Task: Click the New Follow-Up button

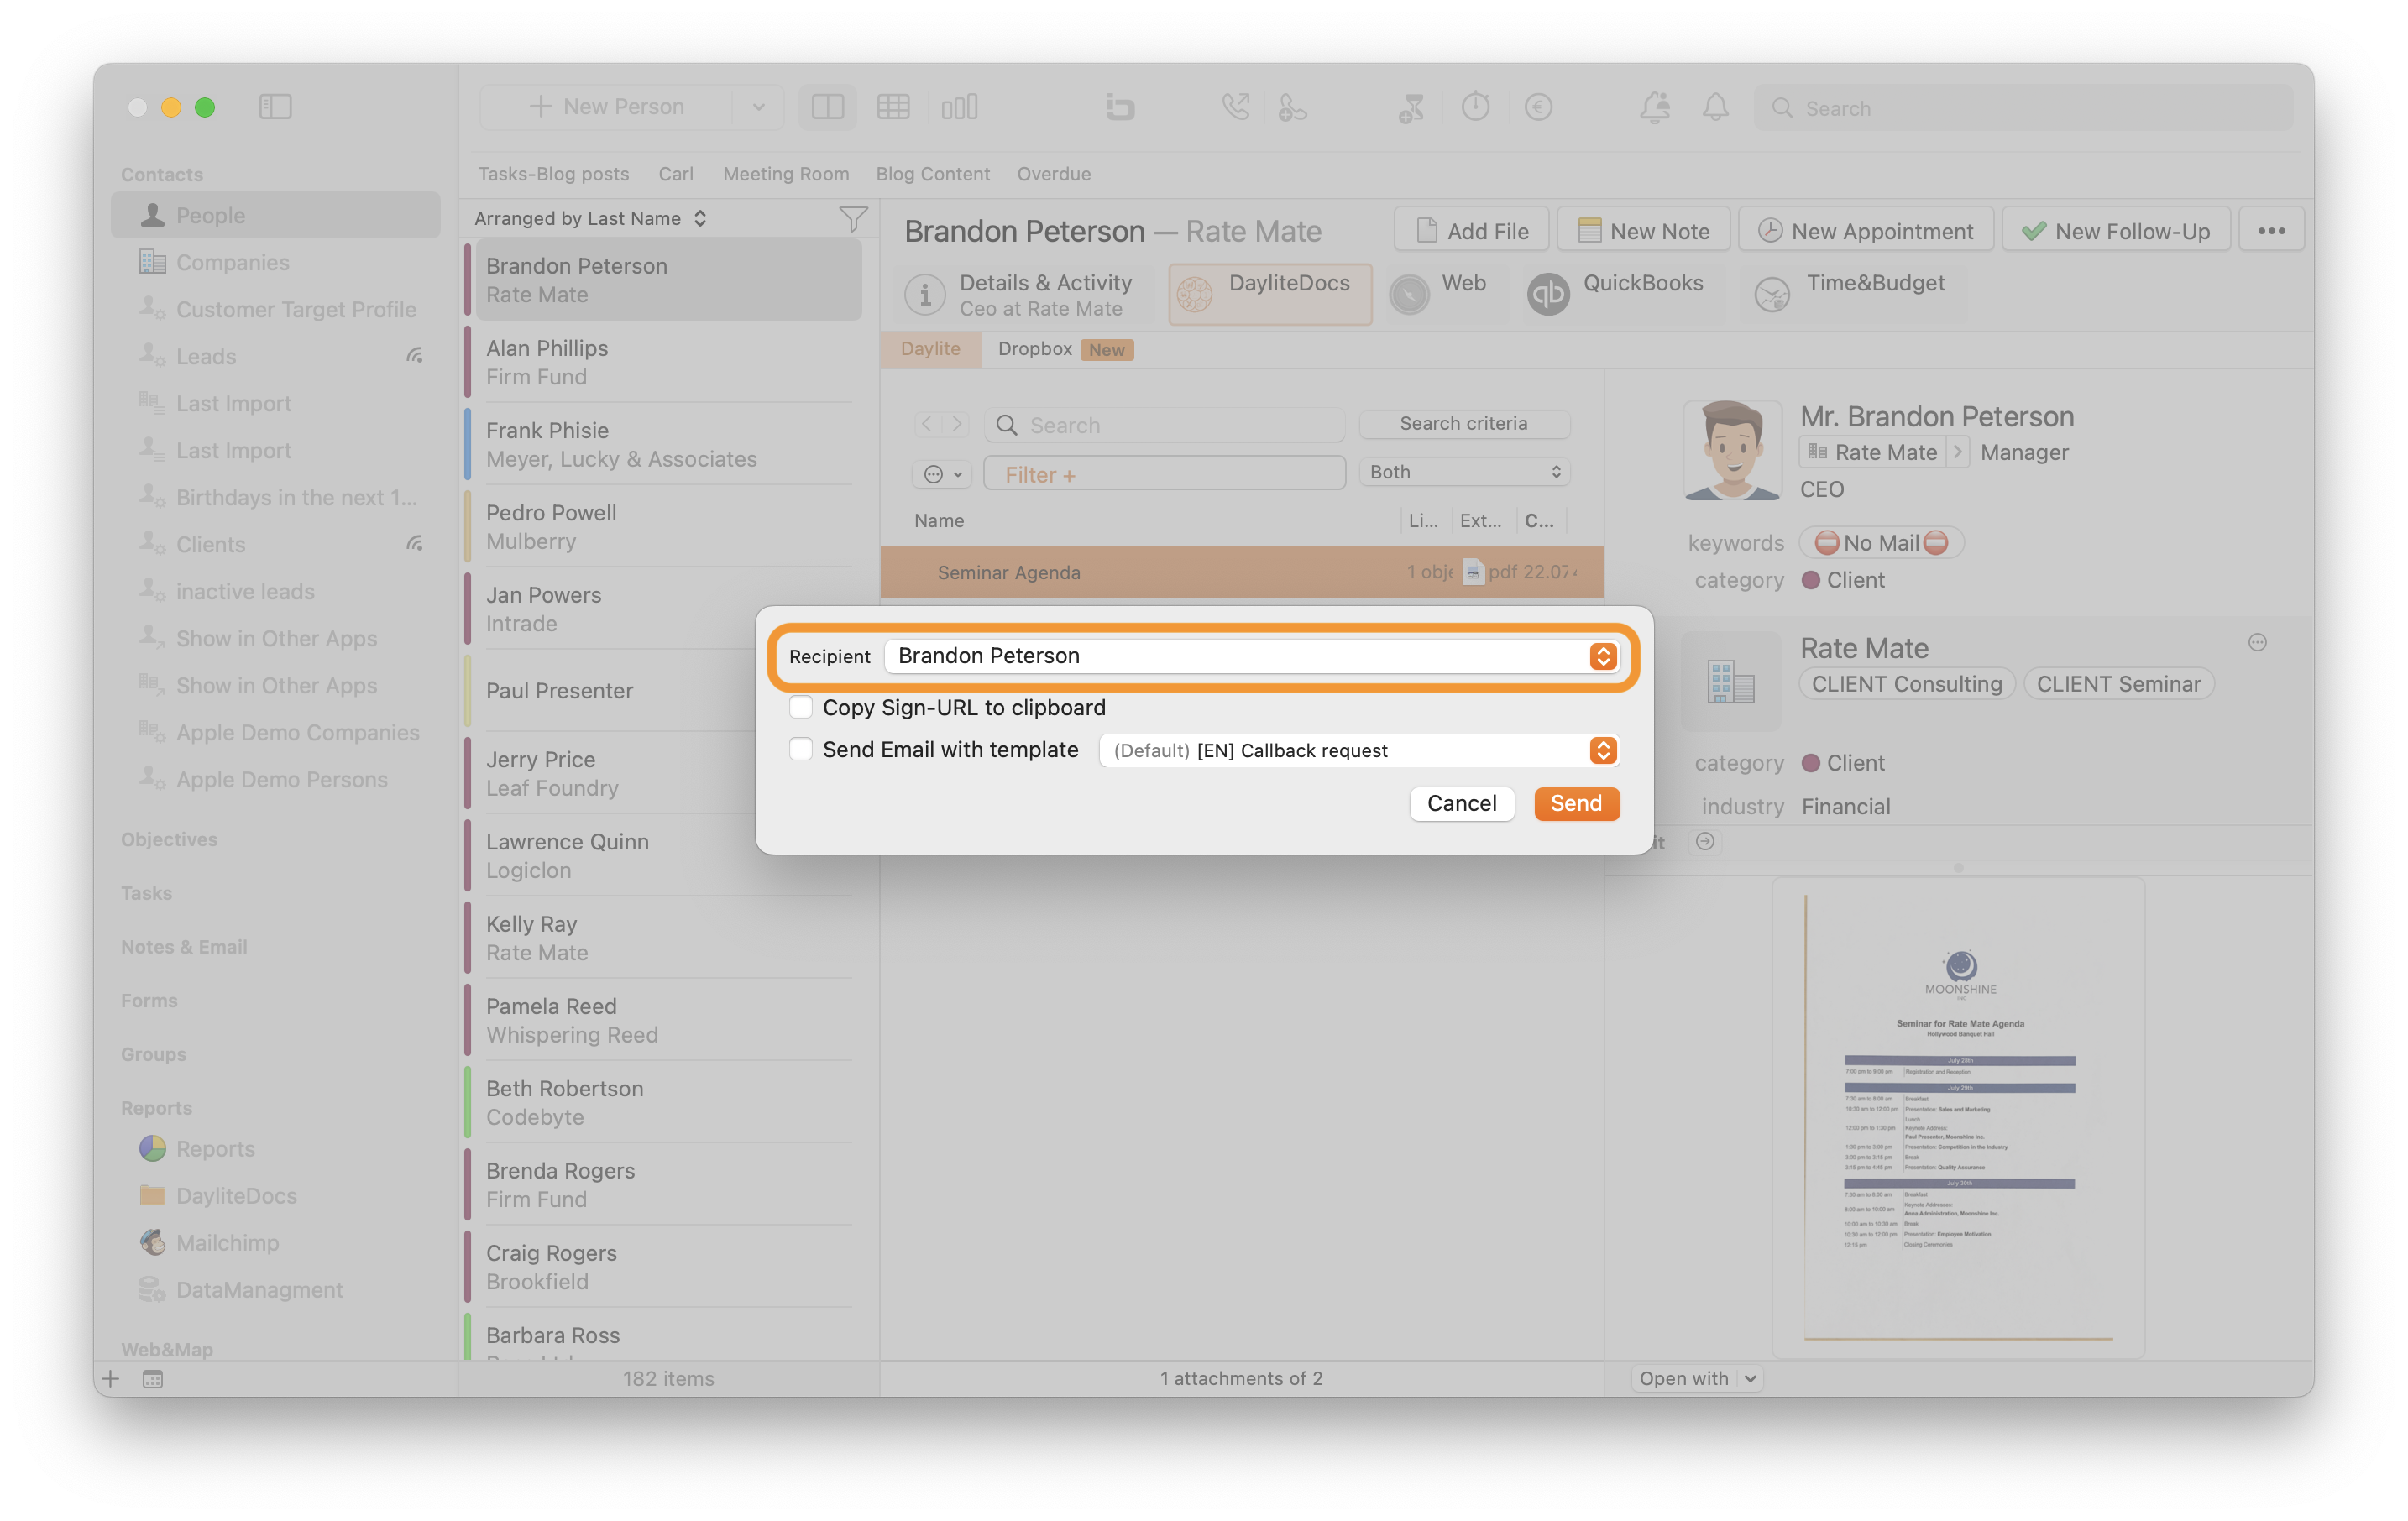Action: click(2116, 230)
